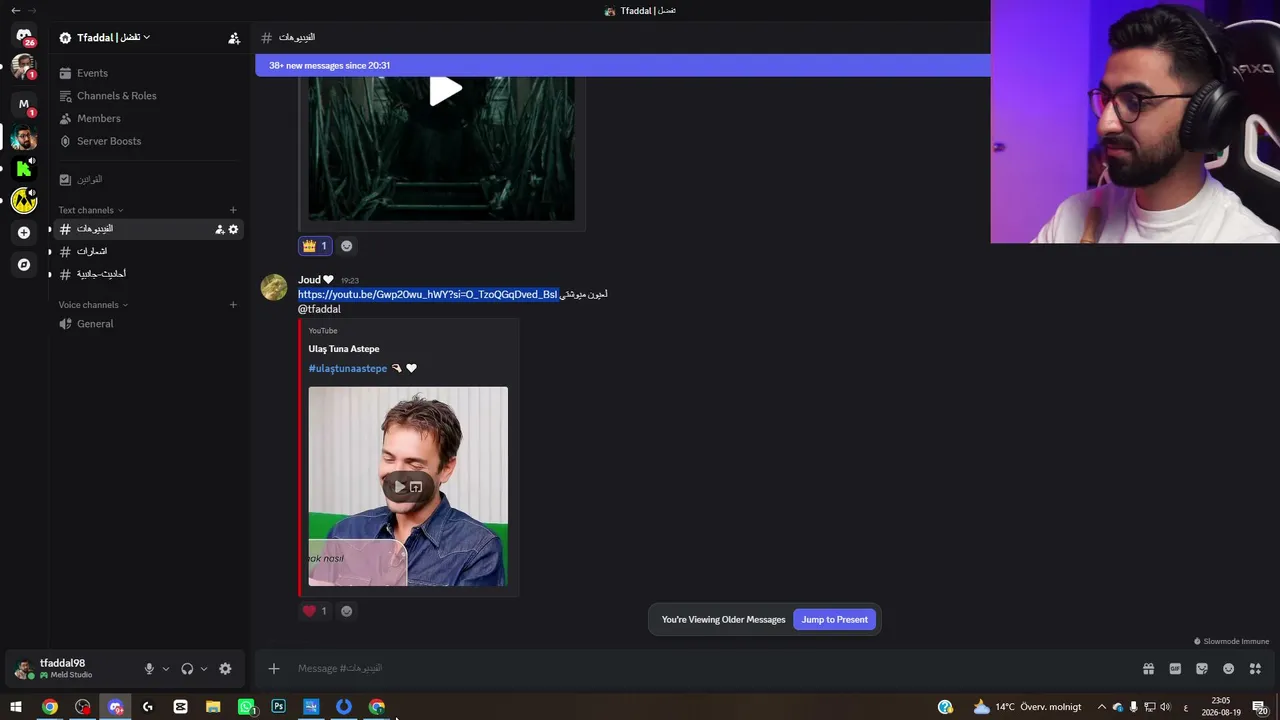Collapse the Text channels category
The image size is (1280, 720).
pyautogui.click(x=90, y=210)
